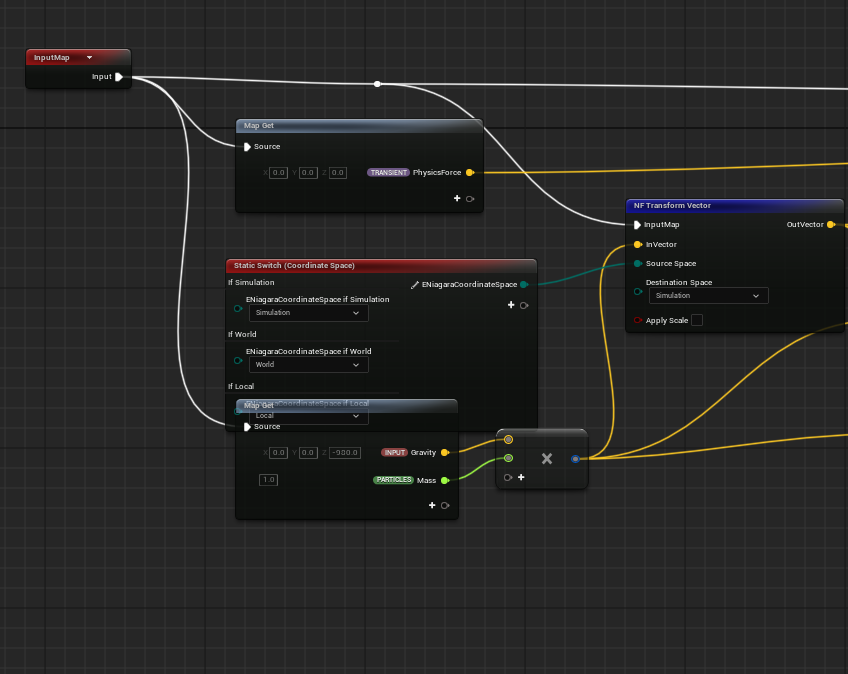Select the Static Switch (Coordinate Space) node header
Viewport: 848px width, 674px height.
tap(381, 266)
